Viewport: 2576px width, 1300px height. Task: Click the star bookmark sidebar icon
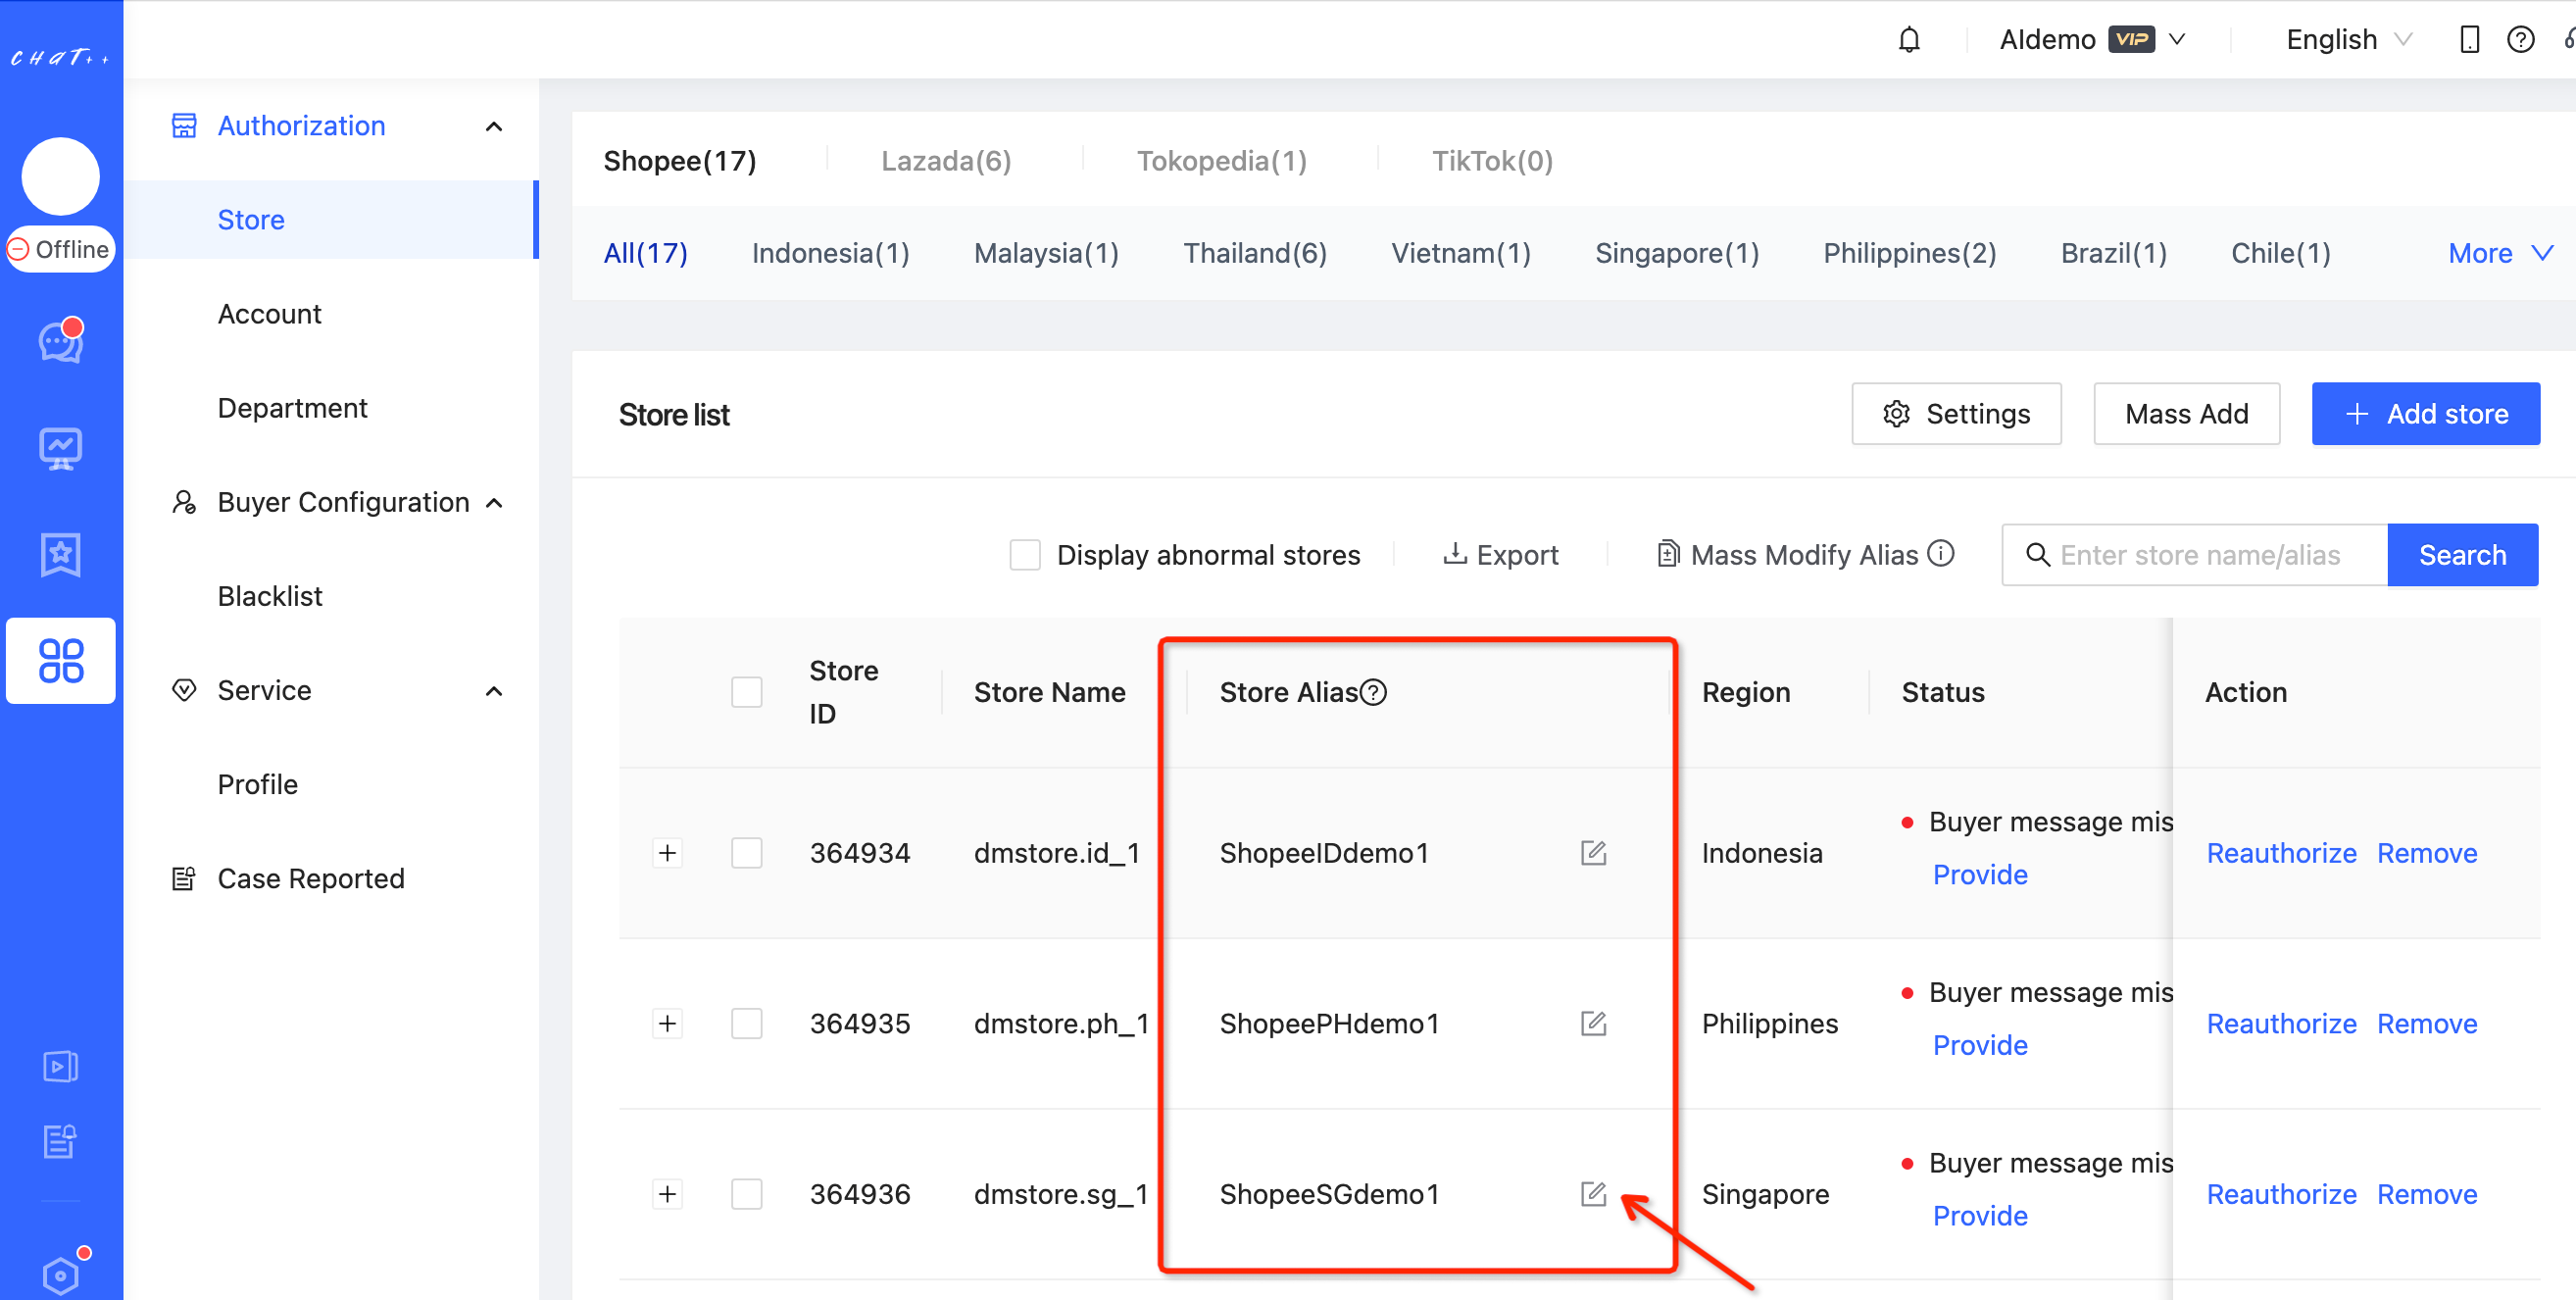pos(60,554)
